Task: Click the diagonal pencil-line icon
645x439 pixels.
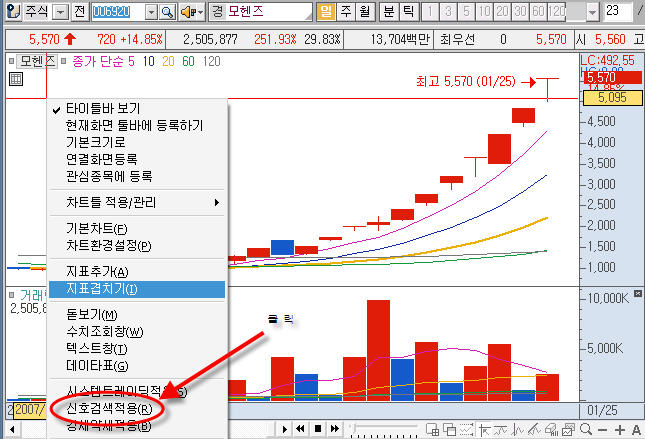Action: tap(534, 429)
